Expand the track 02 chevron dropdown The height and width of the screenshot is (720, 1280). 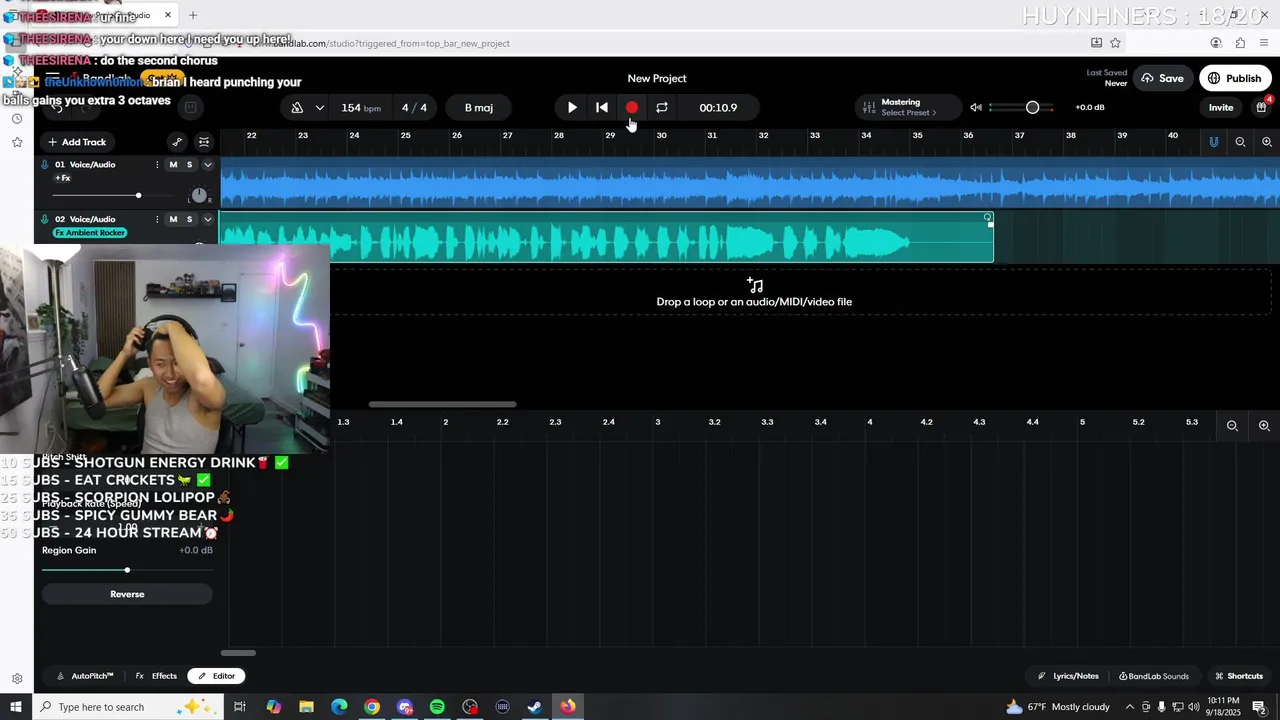click(208, 219)
